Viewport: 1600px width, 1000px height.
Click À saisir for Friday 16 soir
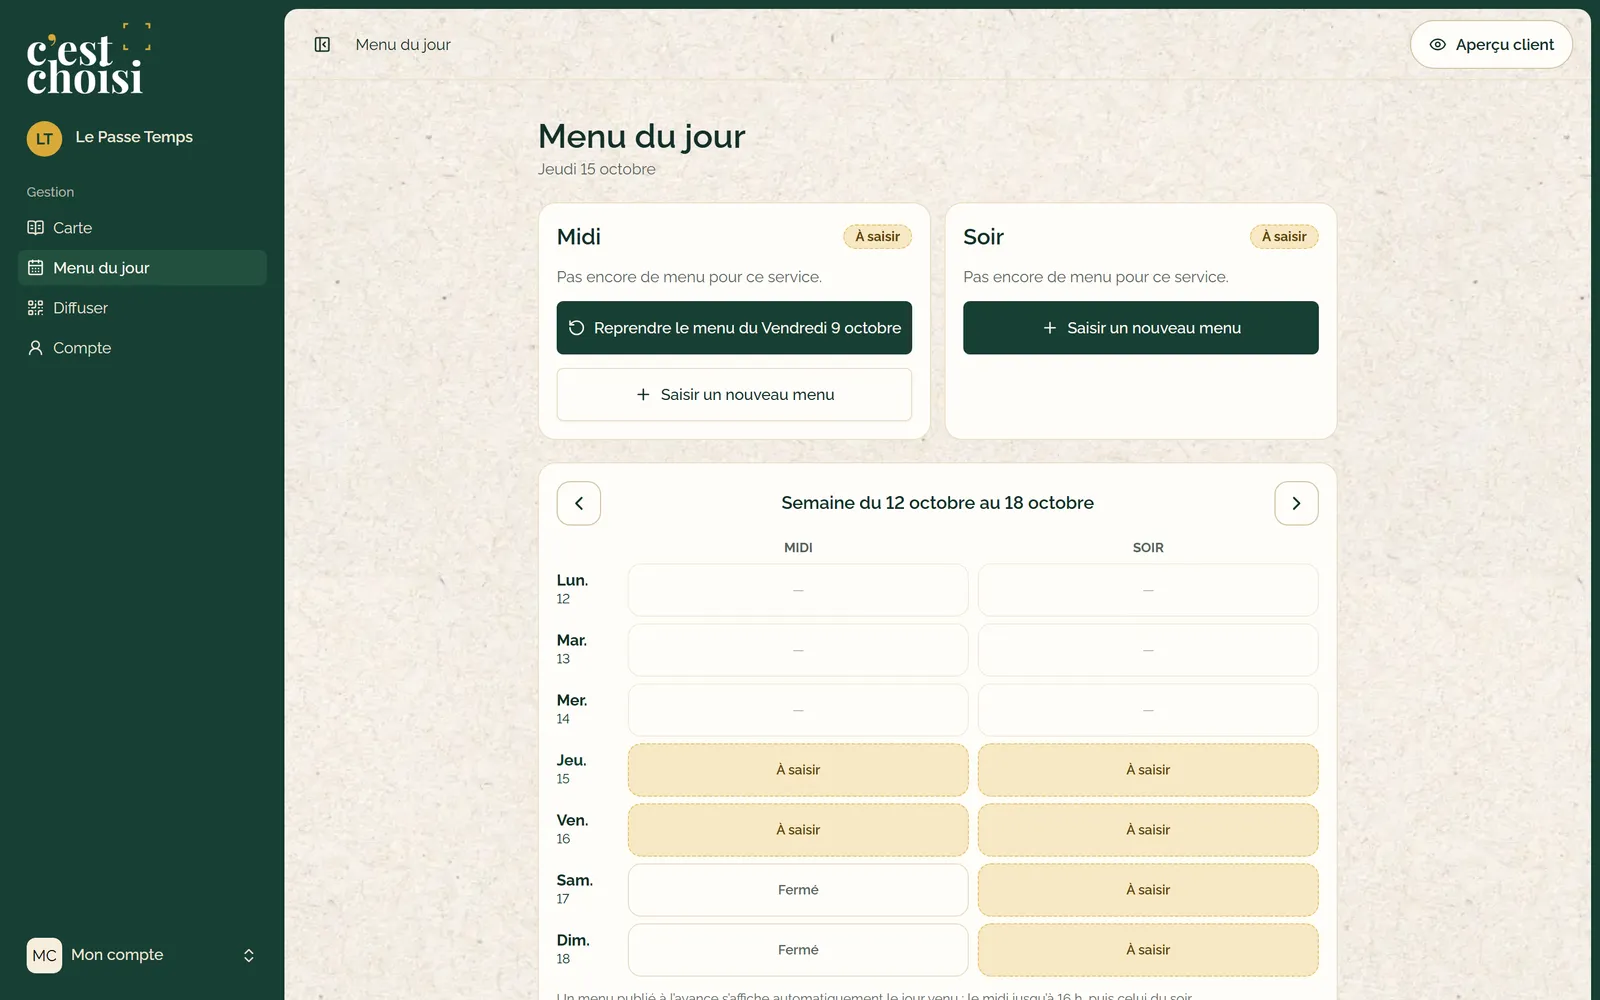click(x=1148, y=830)
